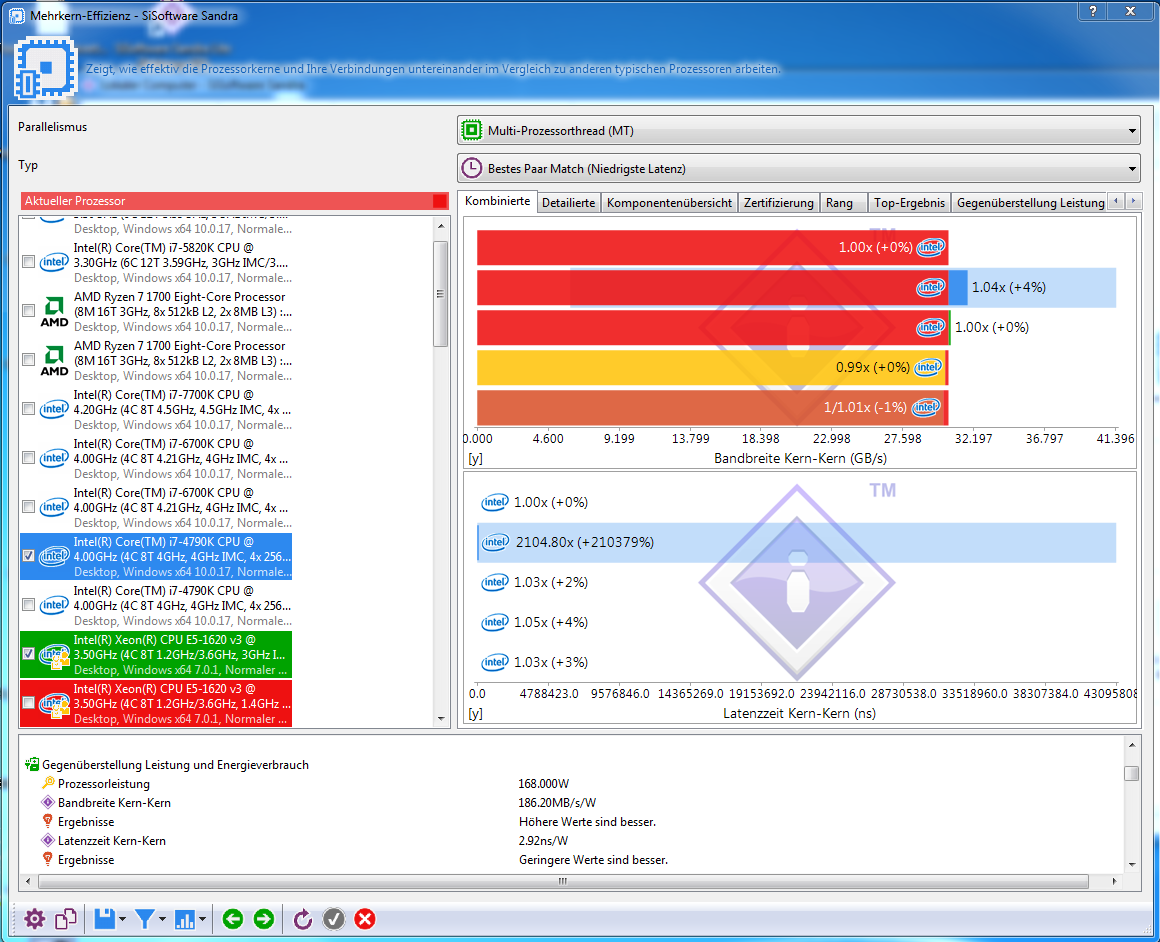Check the first i7-6700K checkbox
The height and width of the screenshot is (942, 1160).
tap(28, 457)
